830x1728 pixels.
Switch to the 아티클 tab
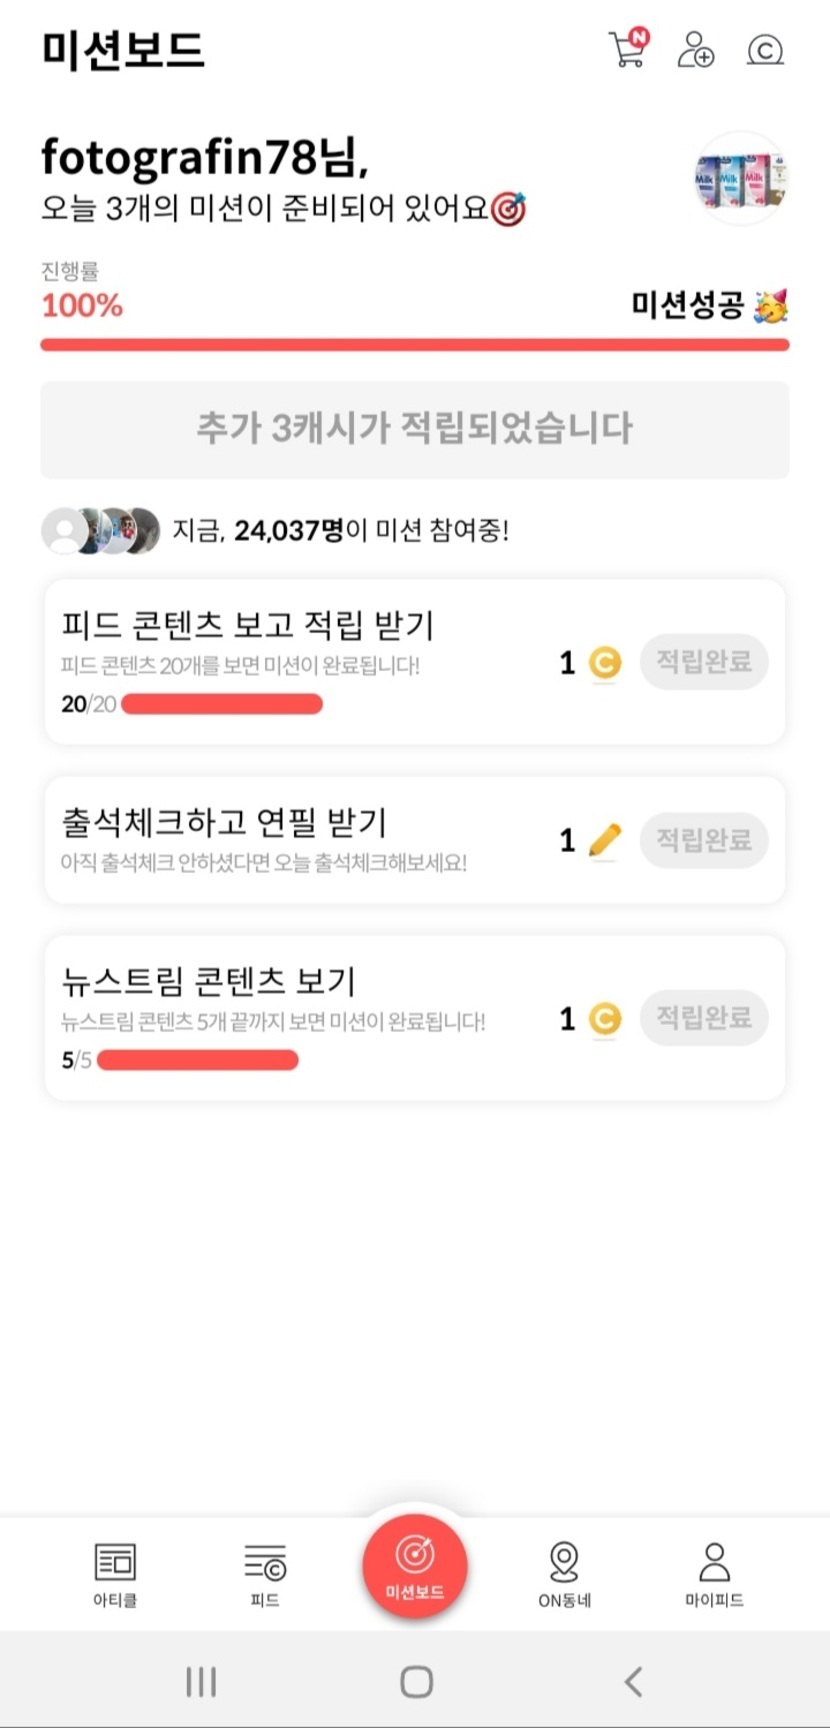[x=115, y=1574]
